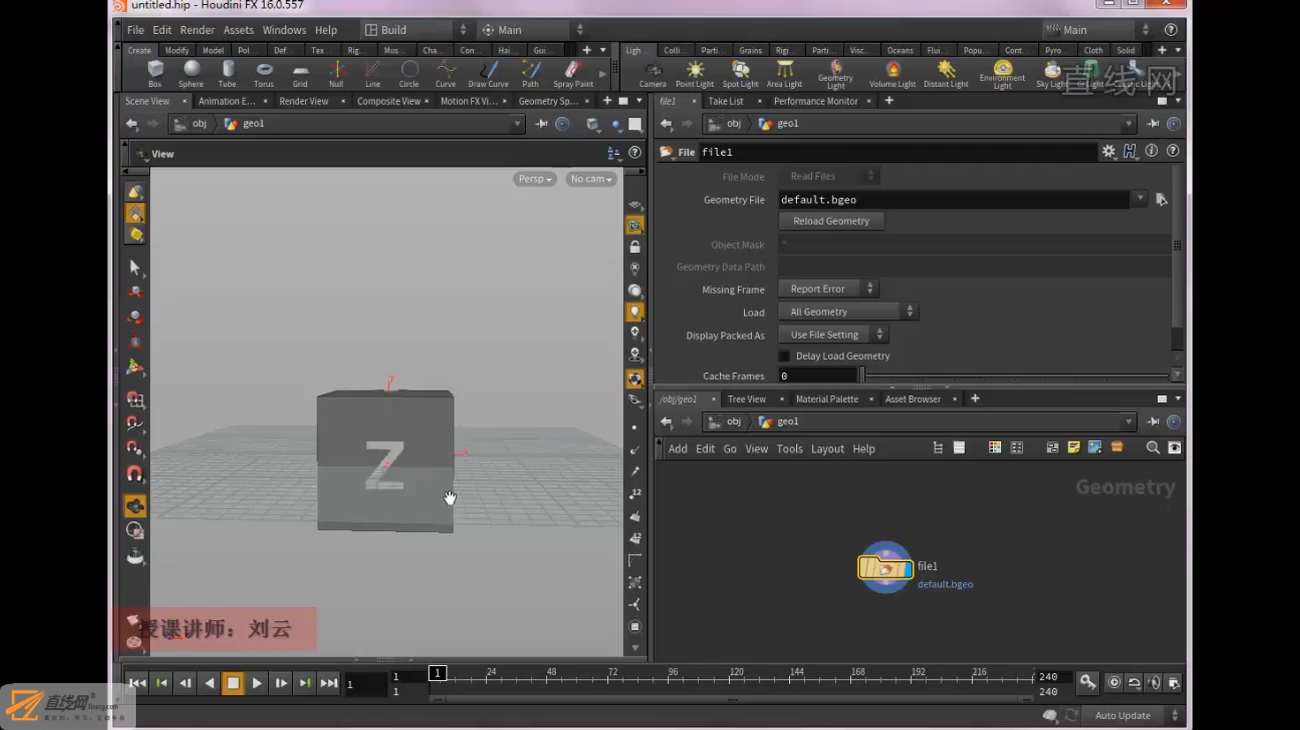Click frame 96 on the timeline
The image size is (1300, 730).
pos(673,673)
